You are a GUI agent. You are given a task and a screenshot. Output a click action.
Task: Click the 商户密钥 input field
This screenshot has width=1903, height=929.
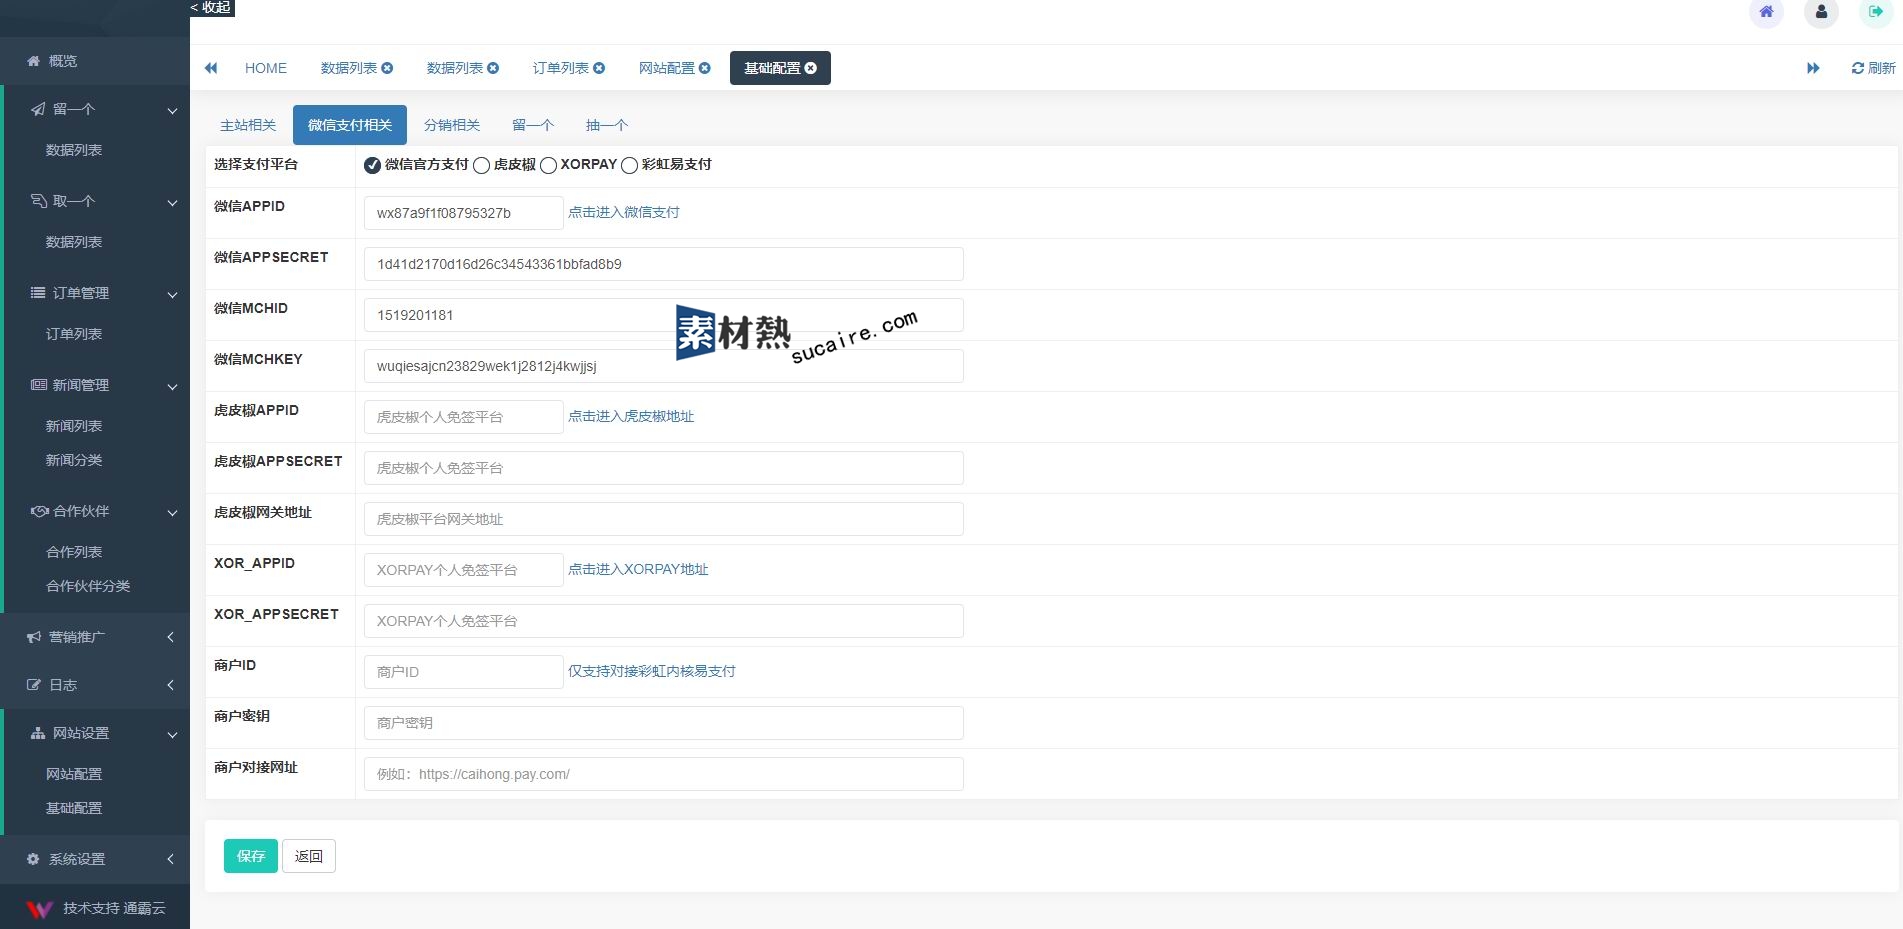[664, 723]
